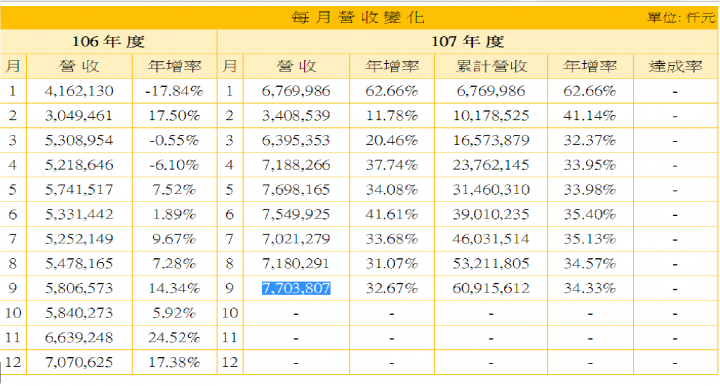Screen dimensions: 720x386
Task: Click the 單位: 仟元 unit label
Action: click(x=681, y=17)
